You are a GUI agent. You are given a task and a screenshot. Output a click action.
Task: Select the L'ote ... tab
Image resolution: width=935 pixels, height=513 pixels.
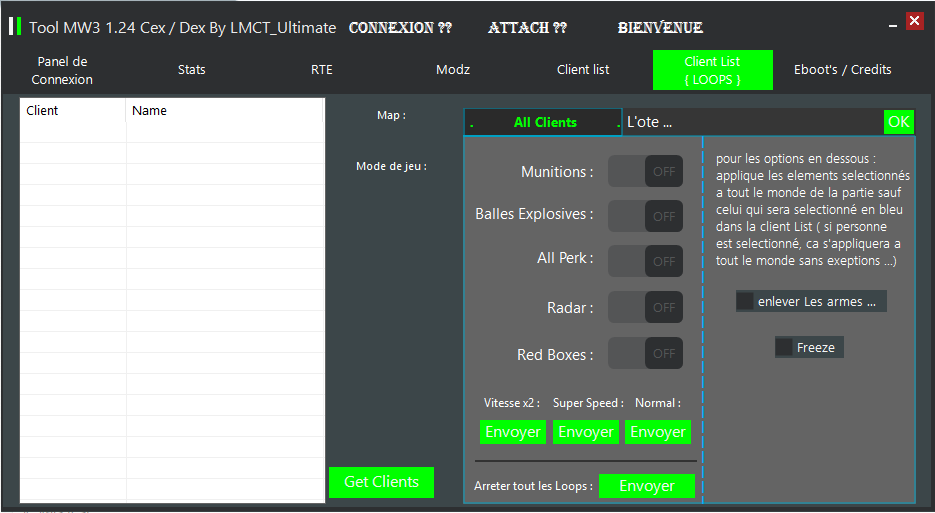pos(650,122)
